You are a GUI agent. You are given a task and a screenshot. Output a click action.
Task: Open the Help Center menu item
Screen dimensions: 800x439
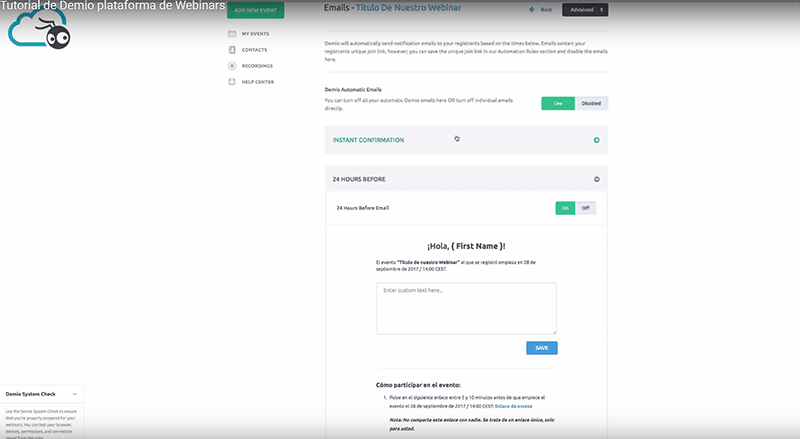click(258, 82)
